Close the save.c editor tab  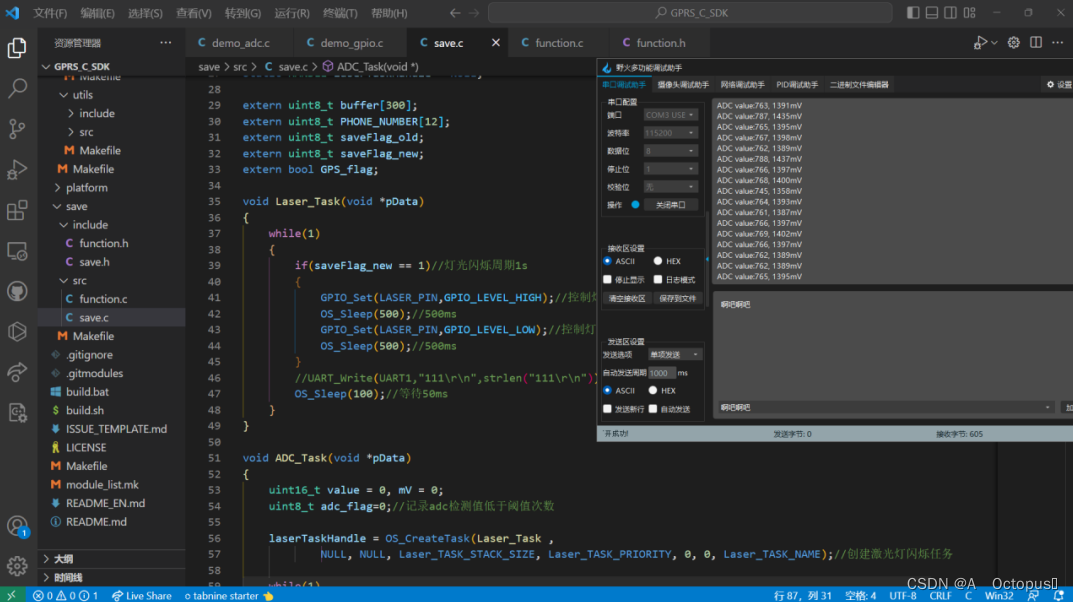(x=495, y=42)
